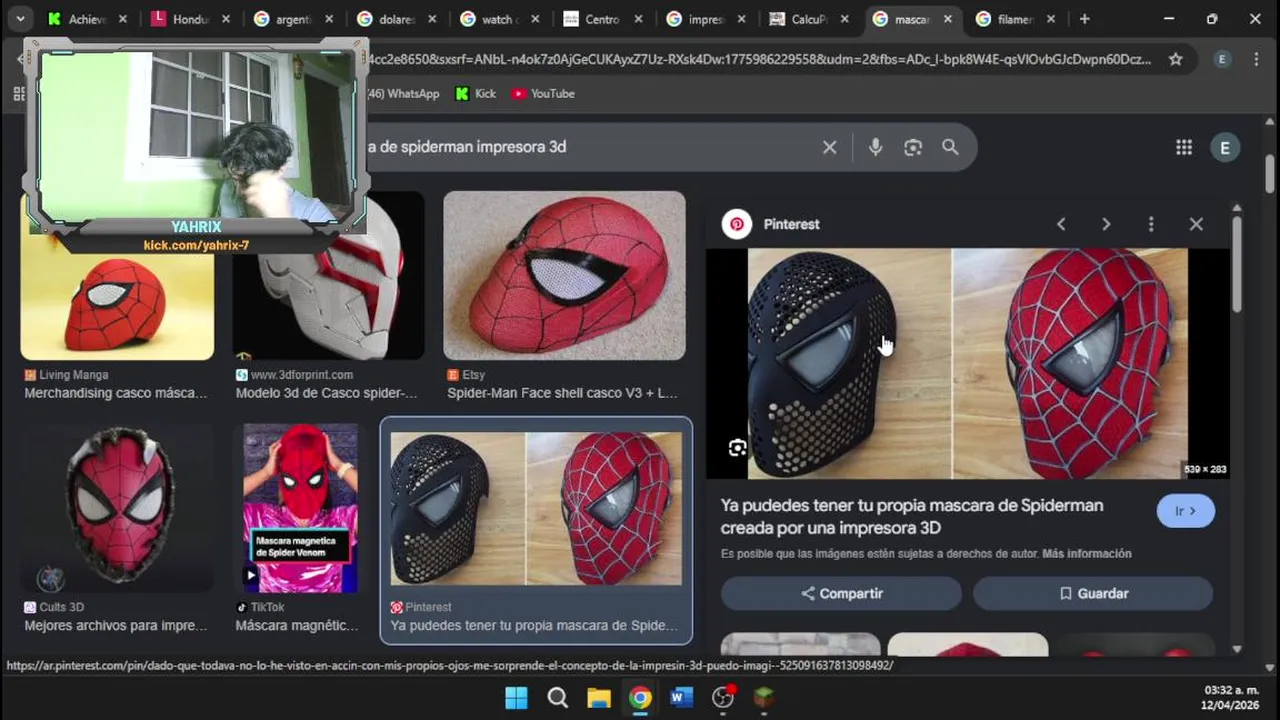Viewport: 1280px width, 720px height.
Task: Open the taskbar clock and date
Action: click(1231, 697)
